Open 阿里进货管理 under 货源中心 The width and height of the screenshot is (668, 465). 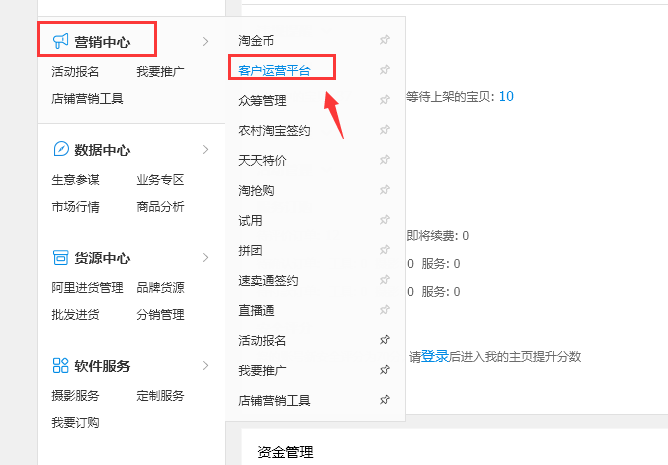[x=88, y=288]
